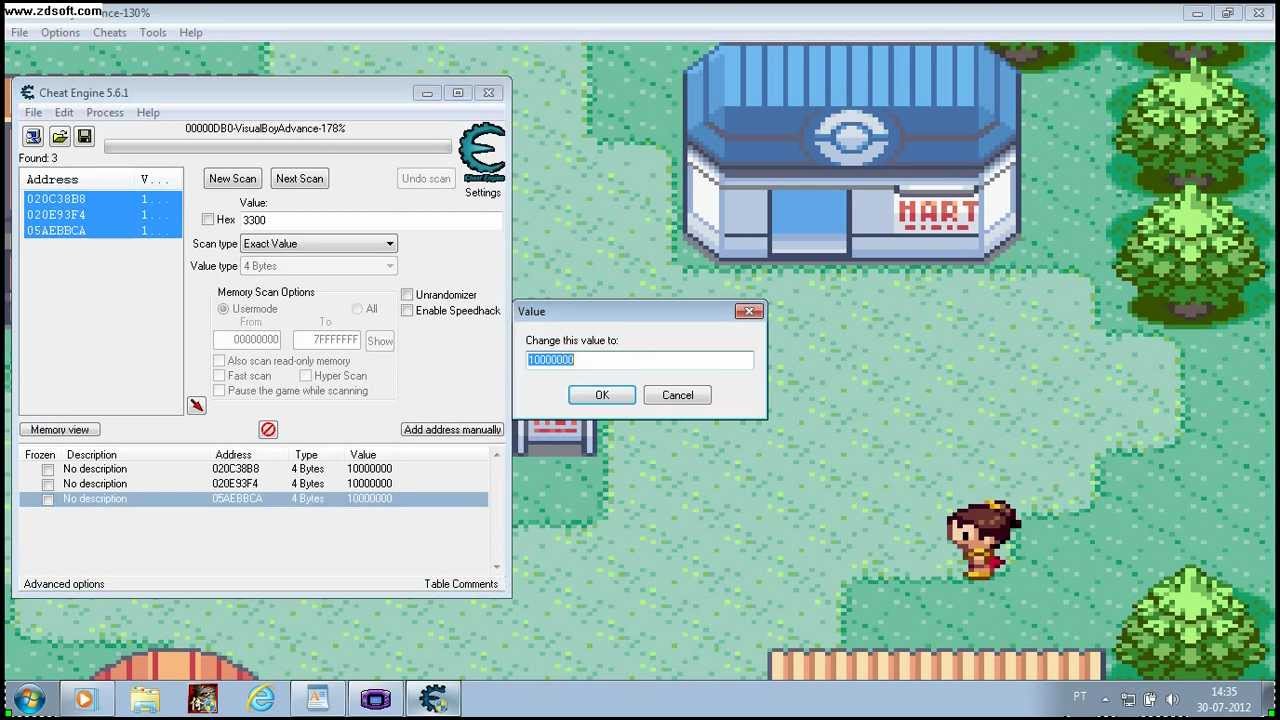Viewport: 1280px width, 720px height.
Task: Select the Usermode radio button
Action: click(223, 309)
